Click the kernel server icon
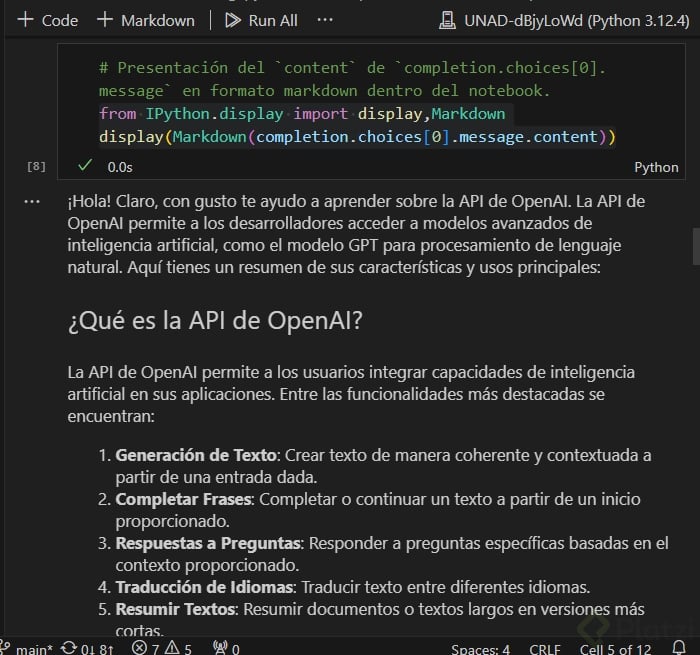700x655 pixels. click(x=447, y=21)
